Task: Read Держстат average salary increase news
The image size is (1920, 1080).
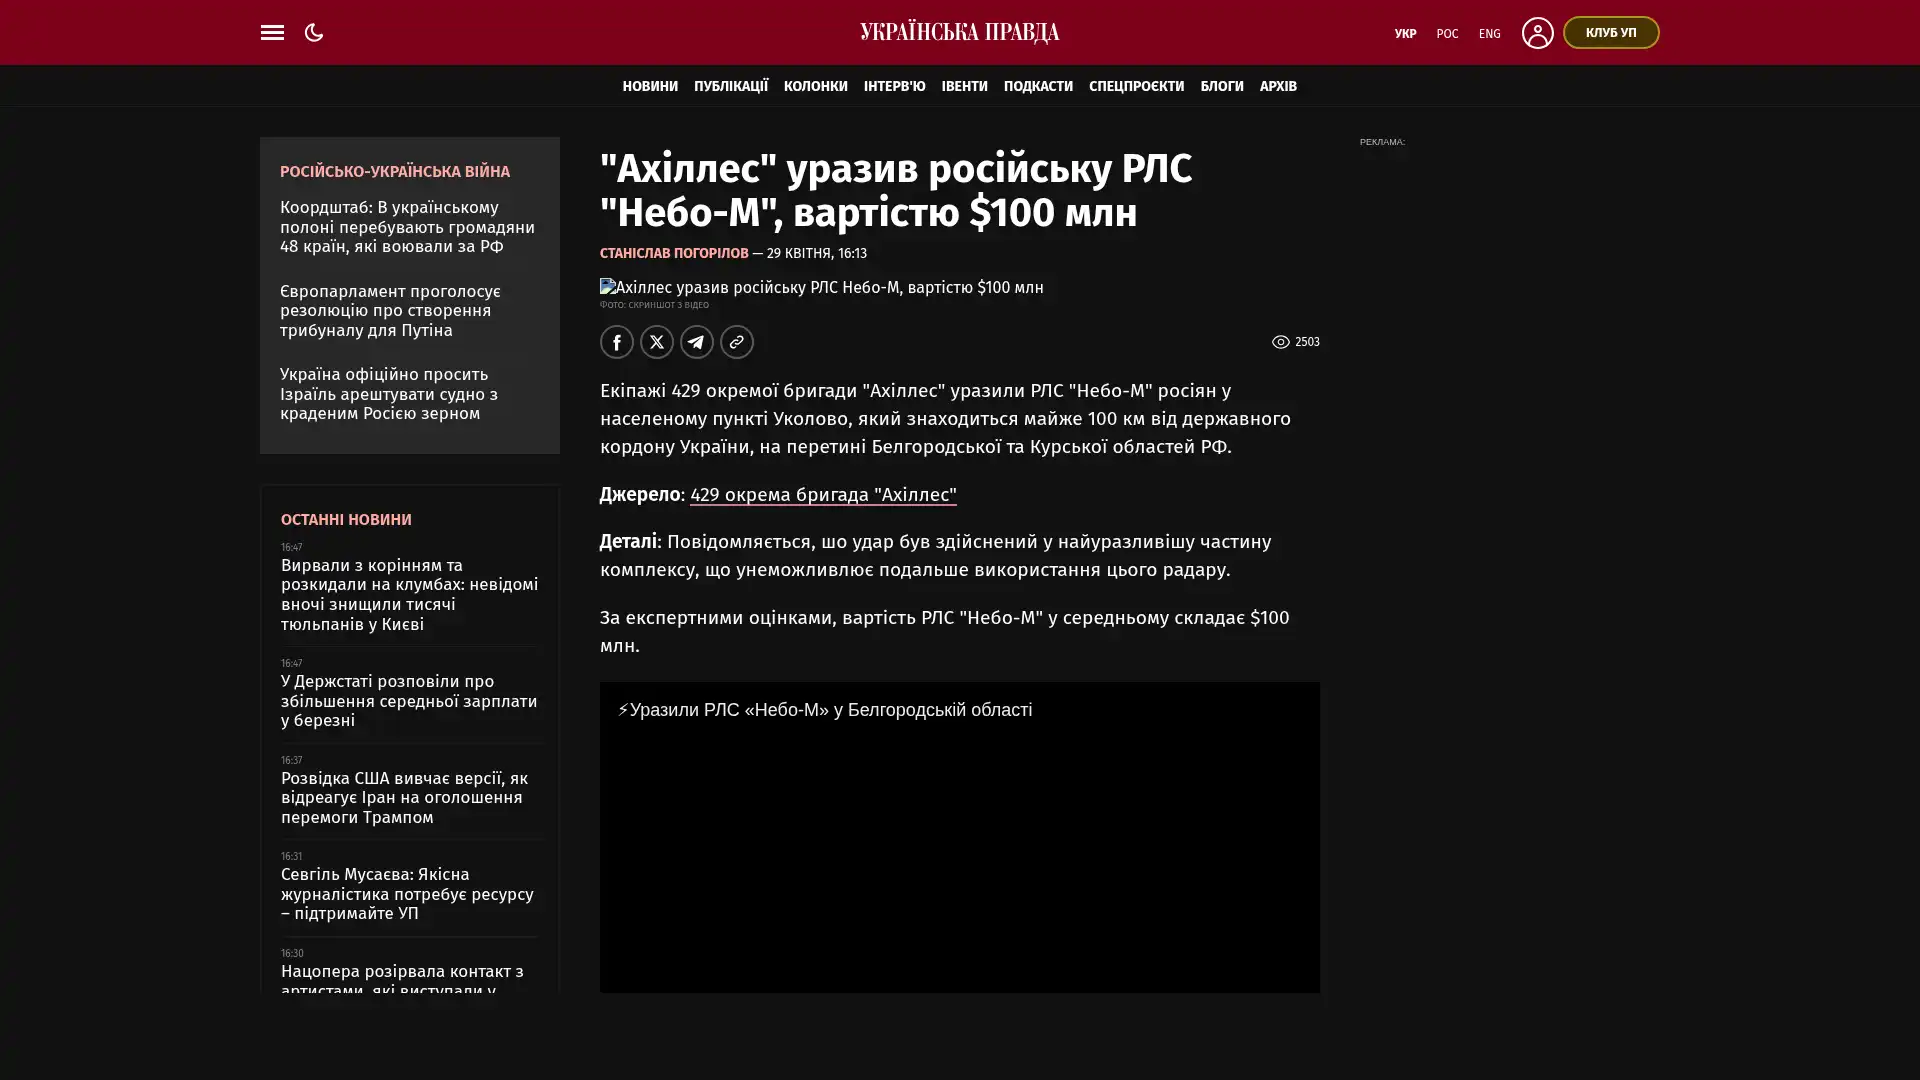Action: coord(409,700)
